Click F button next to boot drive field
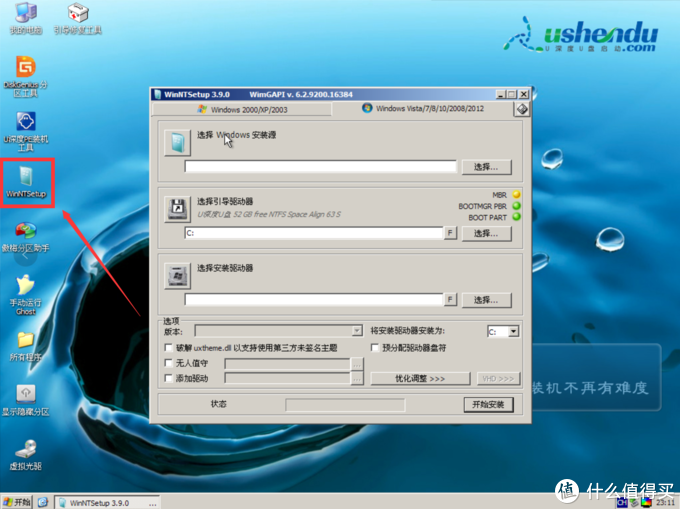The image size is (680, 509). pos(450,233)
